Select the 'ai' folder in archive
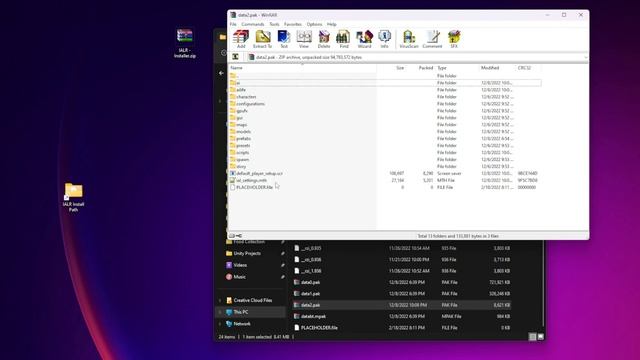Screen dimensions: 640x360 tap(385, 83)
